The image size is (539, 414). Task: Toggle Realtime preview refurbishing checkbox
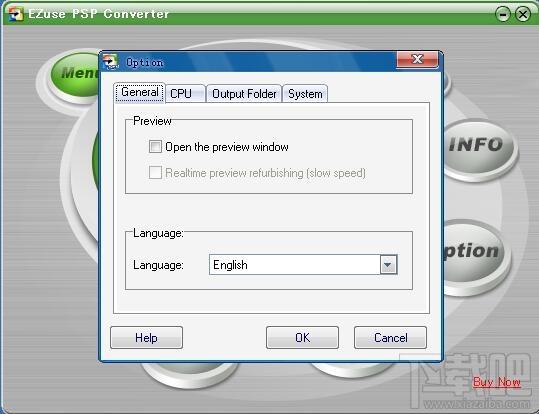coord(155,172)
